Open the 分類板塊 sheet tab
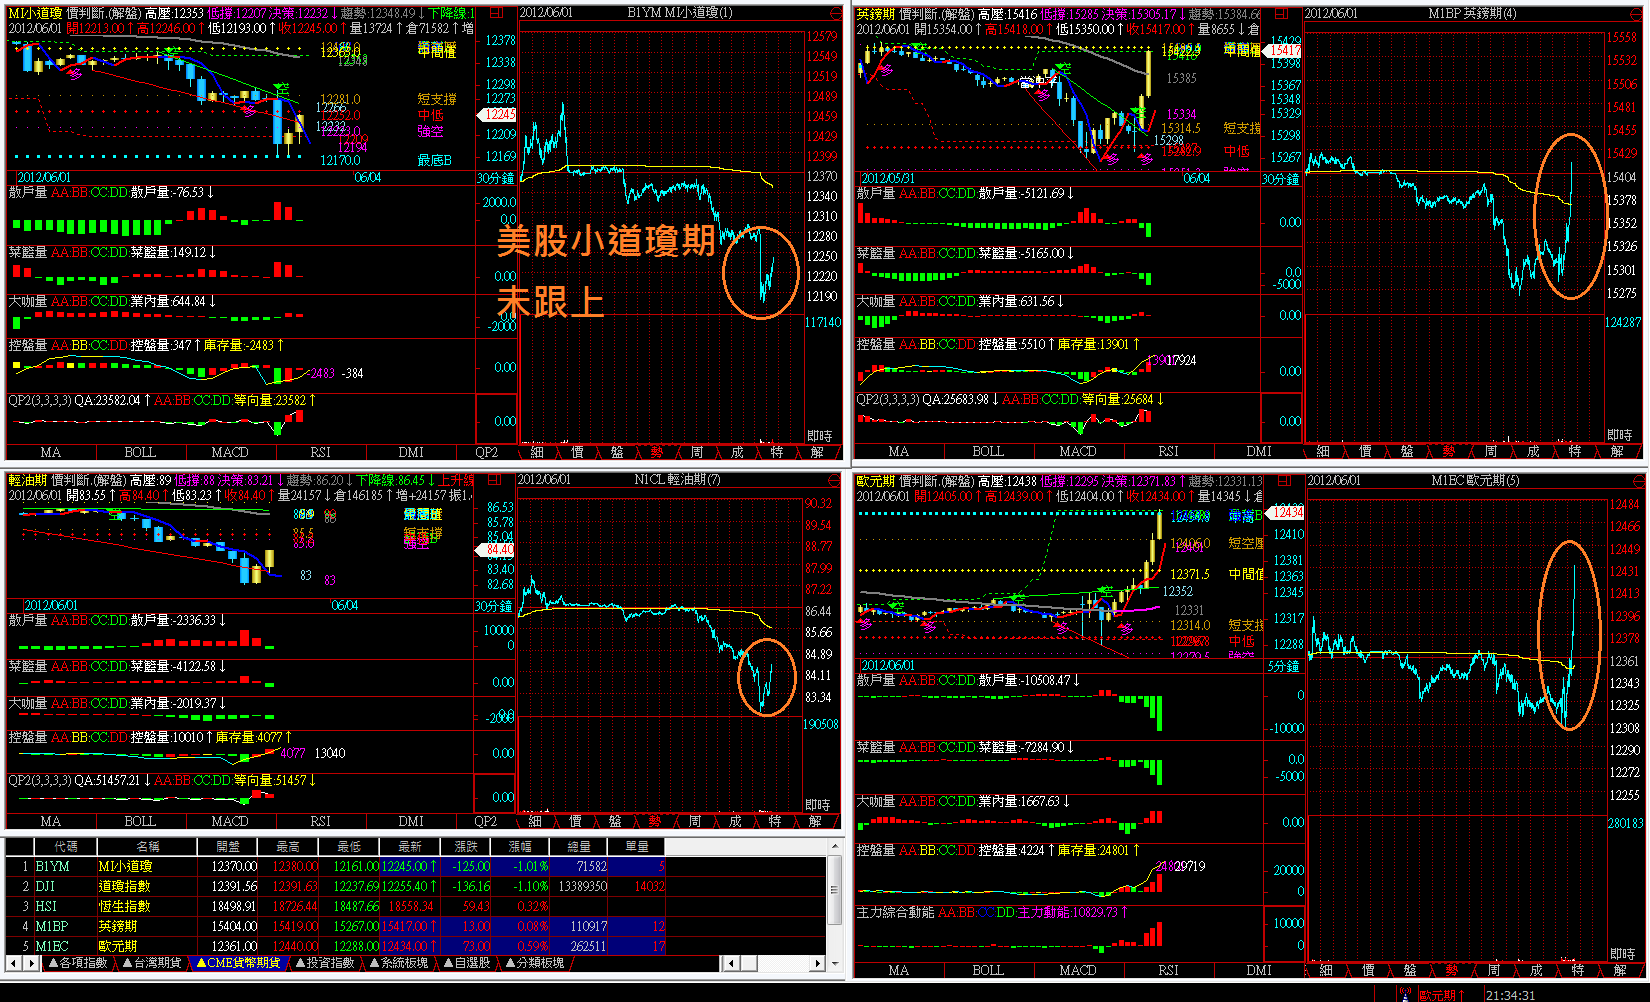Screen dimensions: 1650x1002 (535, 963)
